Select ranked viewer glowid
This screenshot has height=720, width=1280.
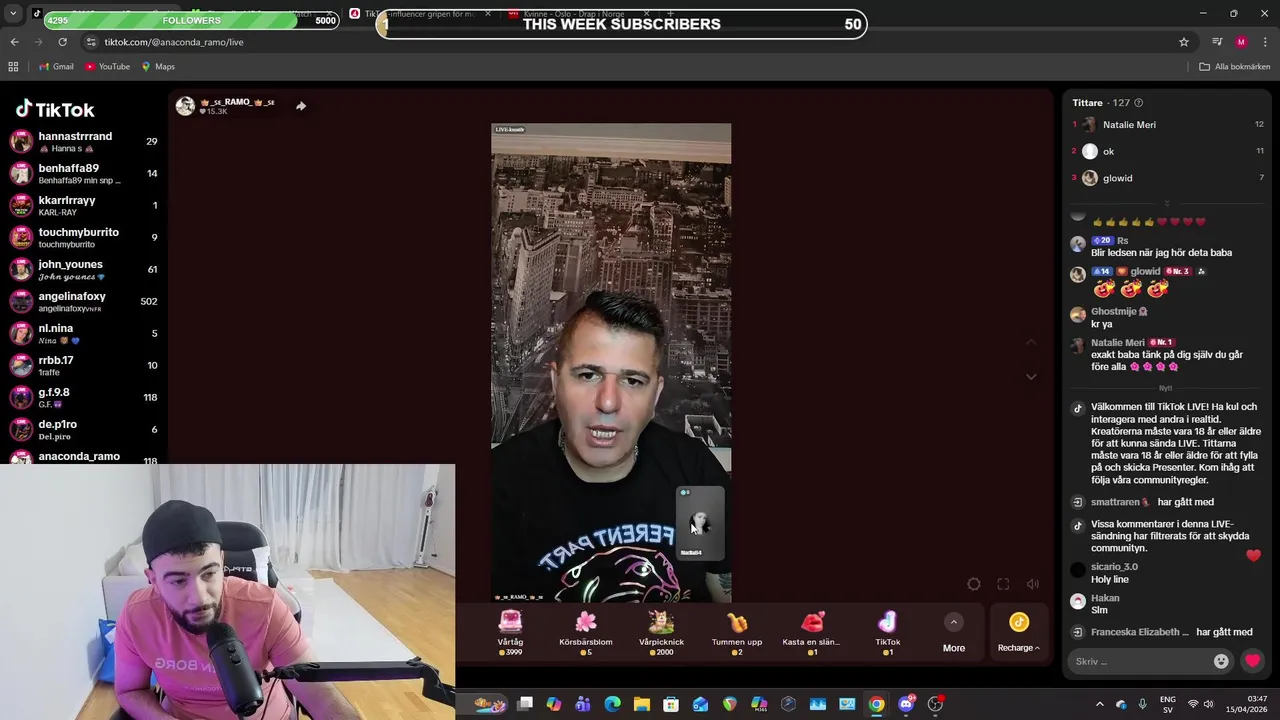pyautogui.click(x=1168, y=178)
